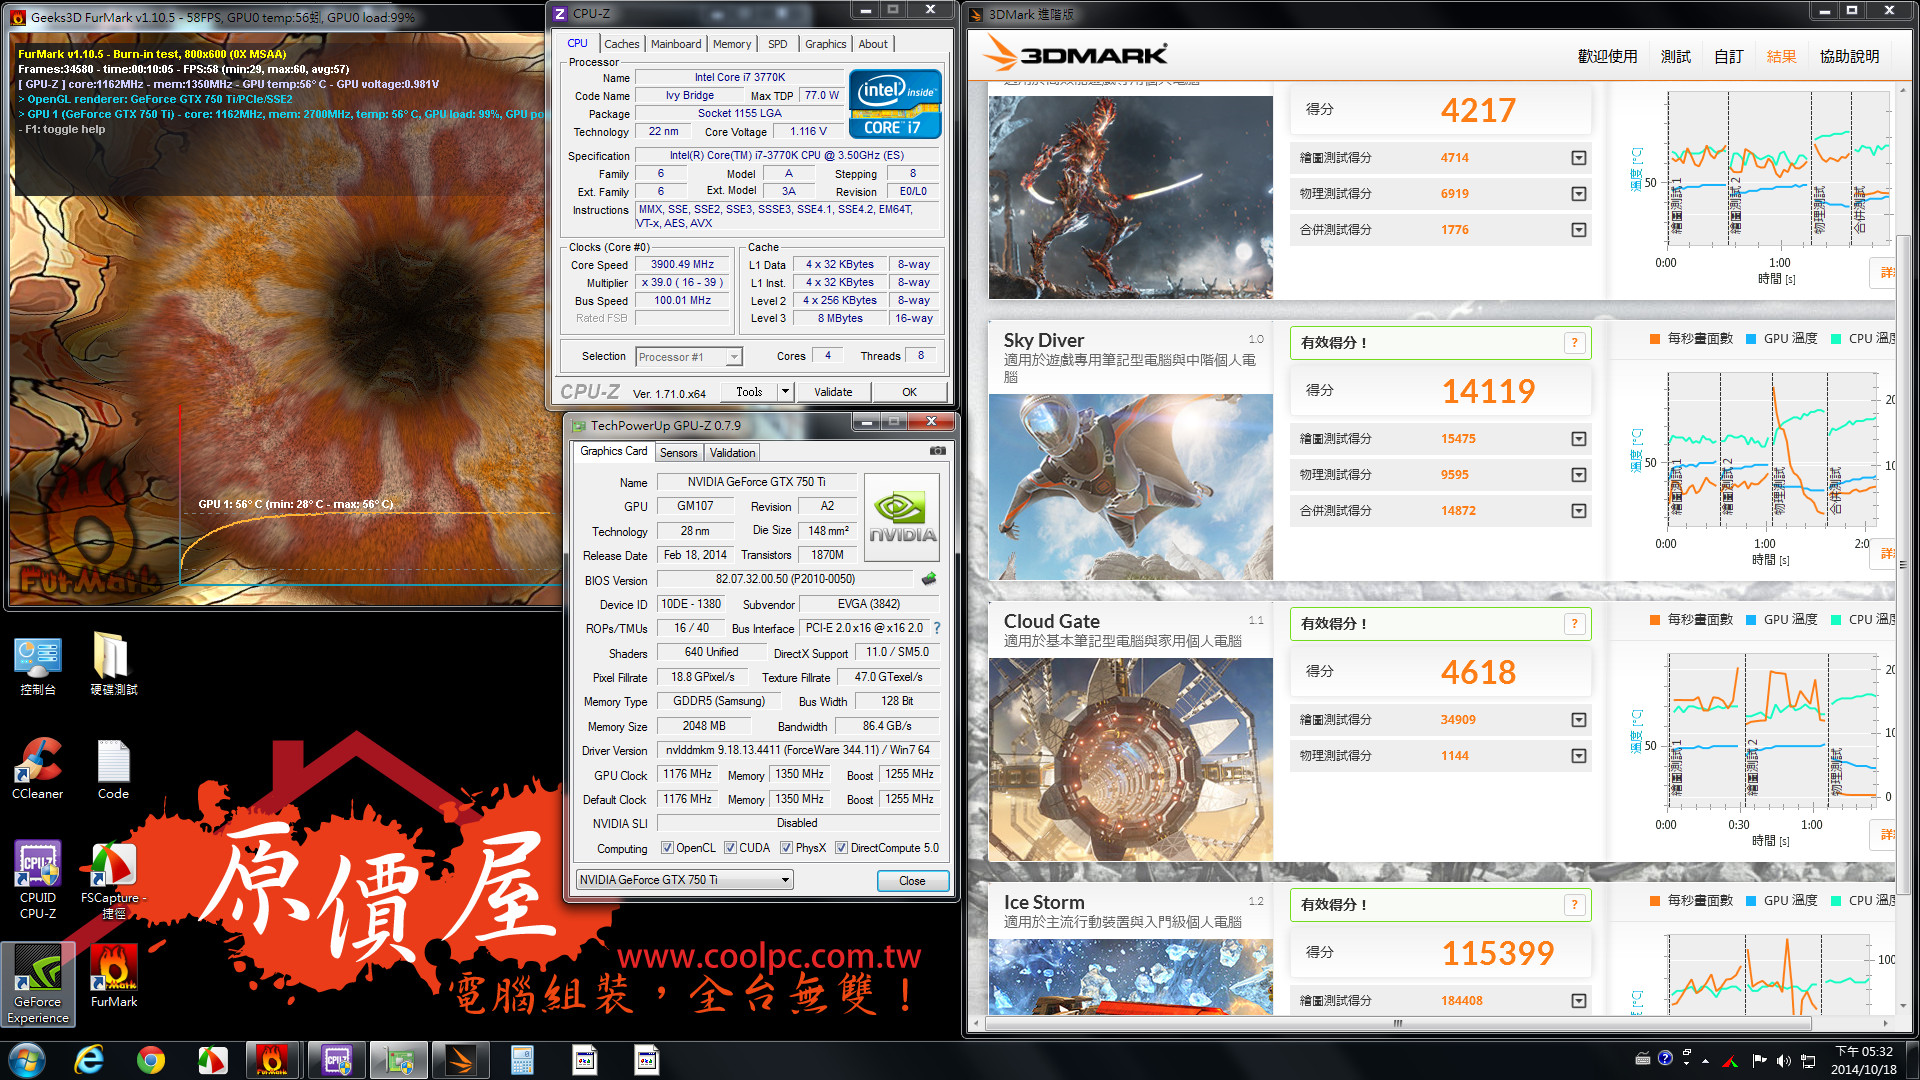Screen dimensions: 1920x1080
Task: Toggle the PhysX checkbox
Action: (787, 848)
